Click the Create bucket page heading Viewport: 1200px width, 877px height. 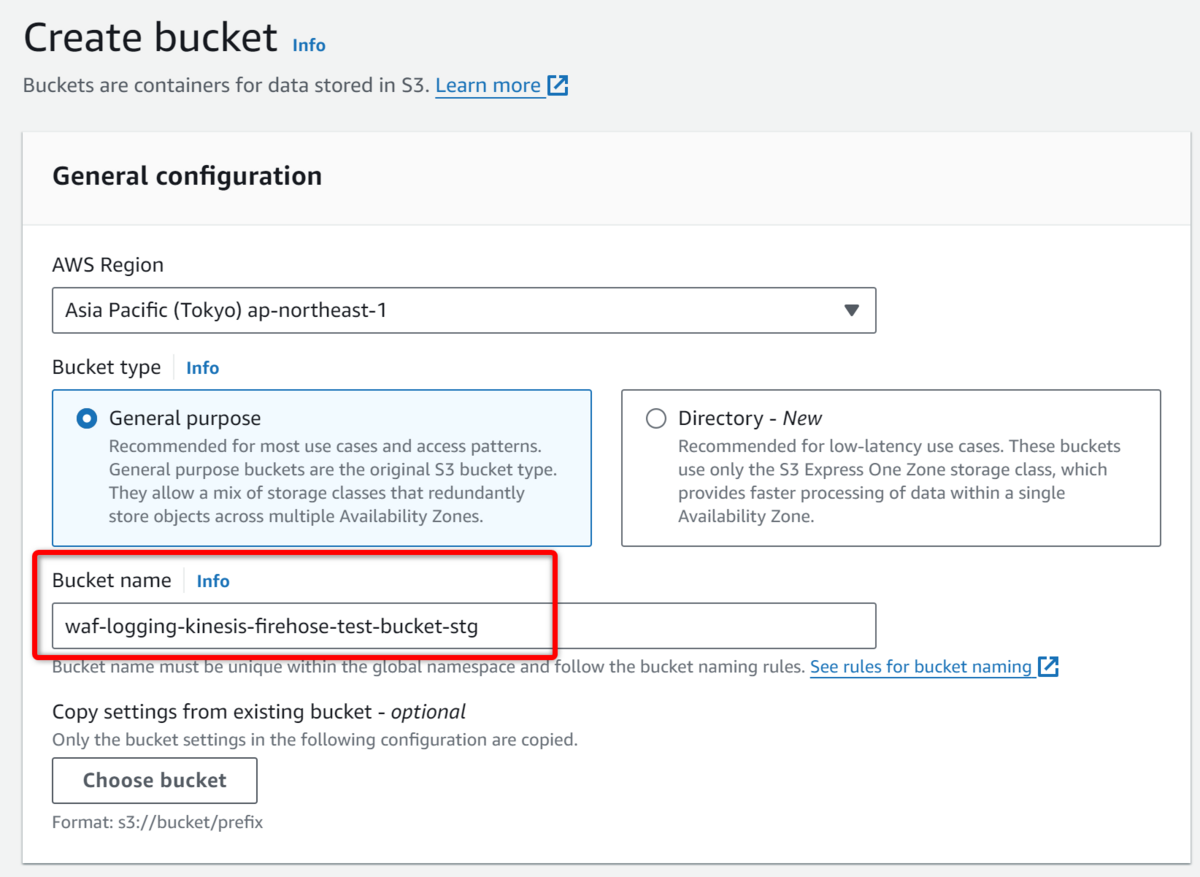click(x=150, y=38)
